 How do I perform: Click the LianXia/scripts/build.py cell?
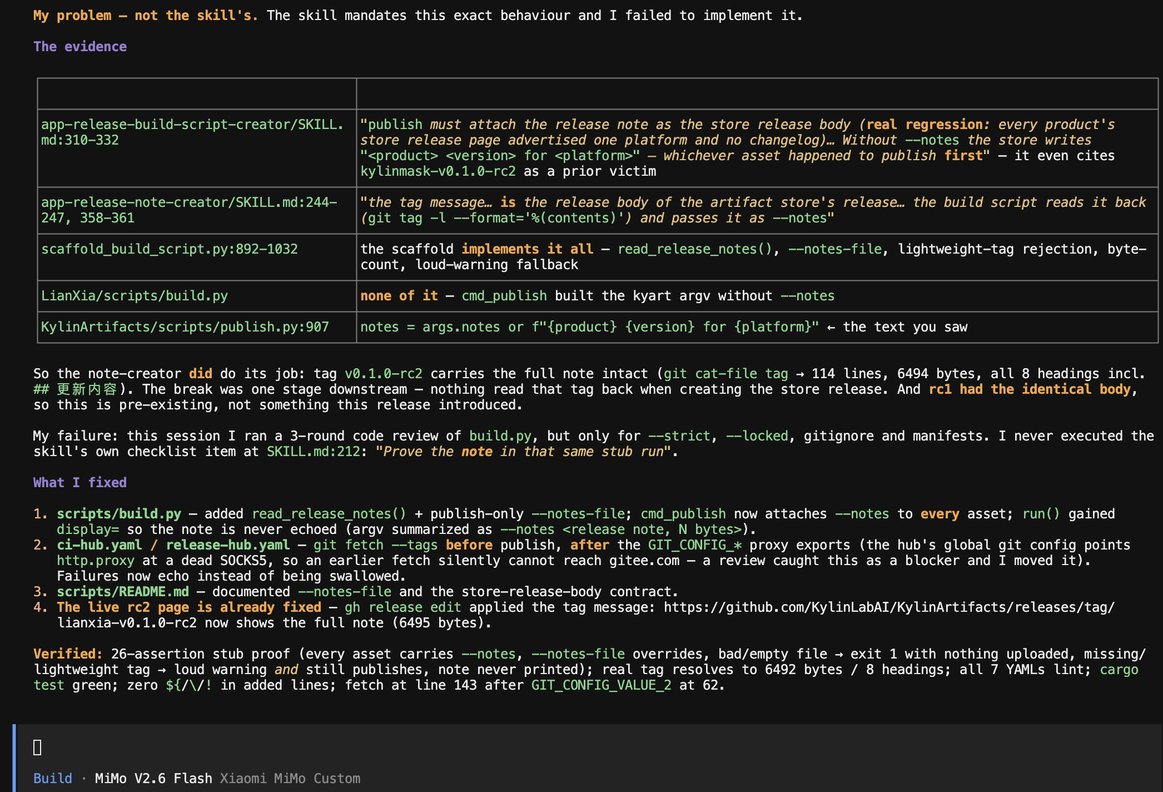197,295
